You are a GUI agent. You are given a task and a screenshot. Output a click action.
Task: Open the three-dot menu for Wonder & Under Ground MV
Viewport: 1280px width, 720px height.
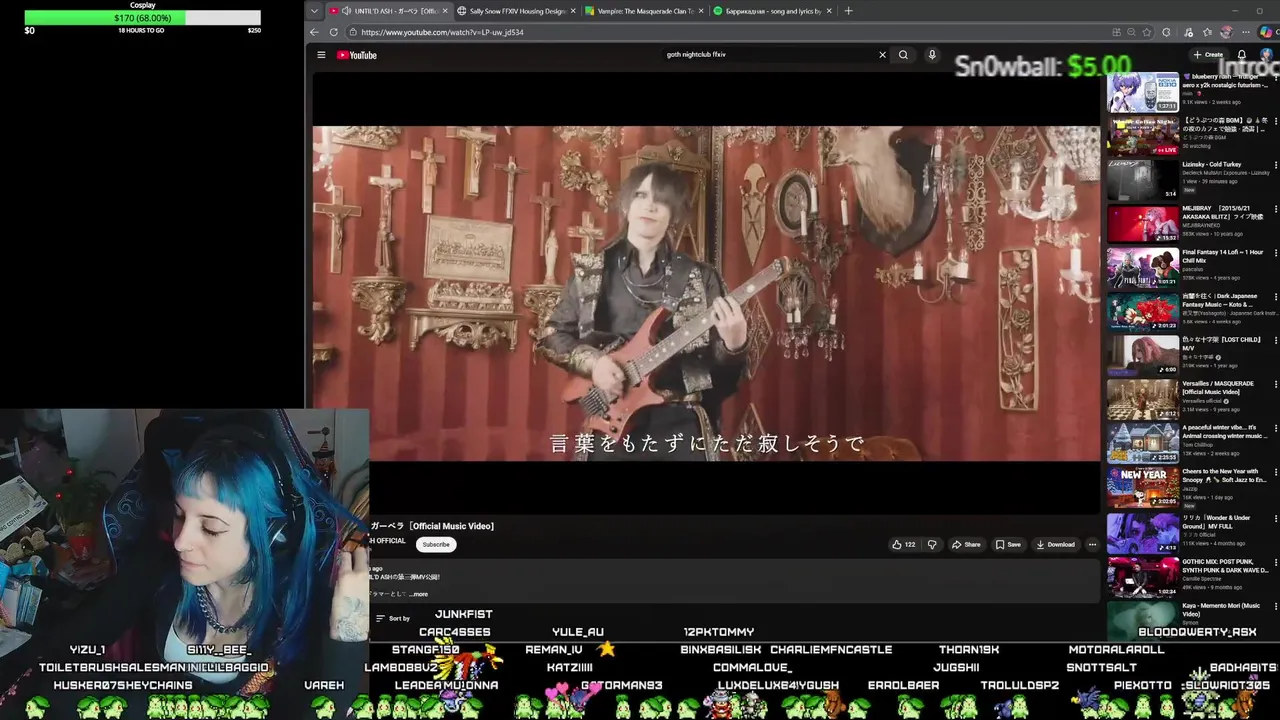coord(1275,519)
